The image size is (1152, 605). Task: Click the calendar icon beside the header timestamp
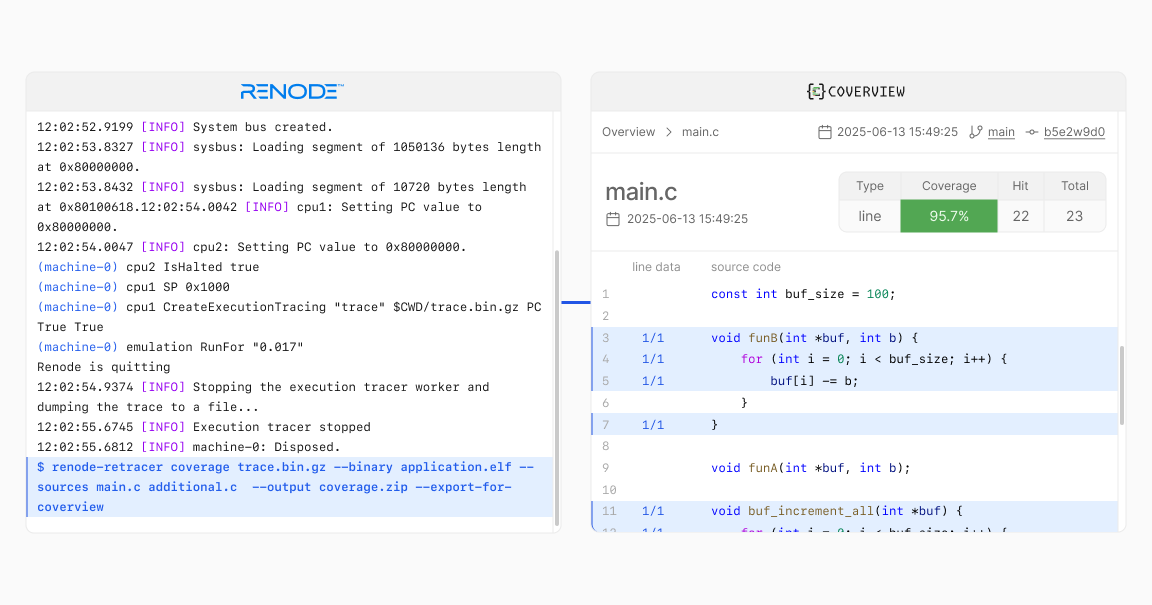[825, 131]
